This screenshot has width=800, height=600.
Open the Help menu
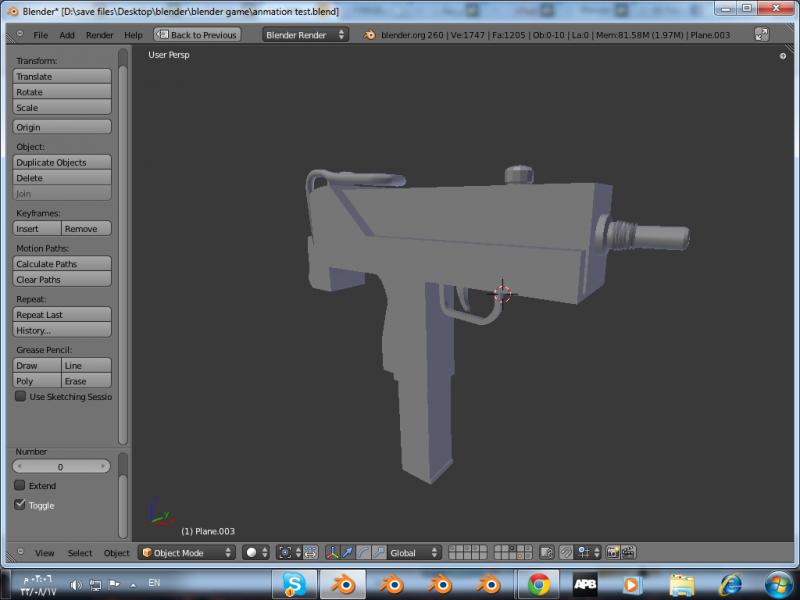pyautogui.click(x=133, y=35)
